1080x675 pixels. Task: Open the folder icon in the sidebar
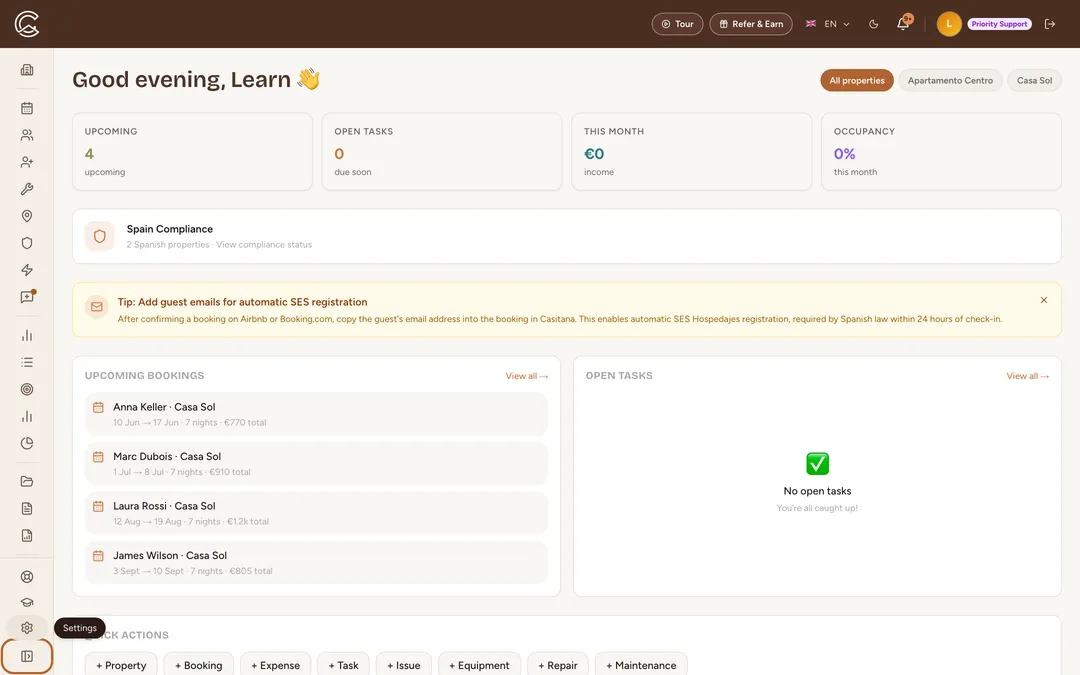tap(27, 481)
